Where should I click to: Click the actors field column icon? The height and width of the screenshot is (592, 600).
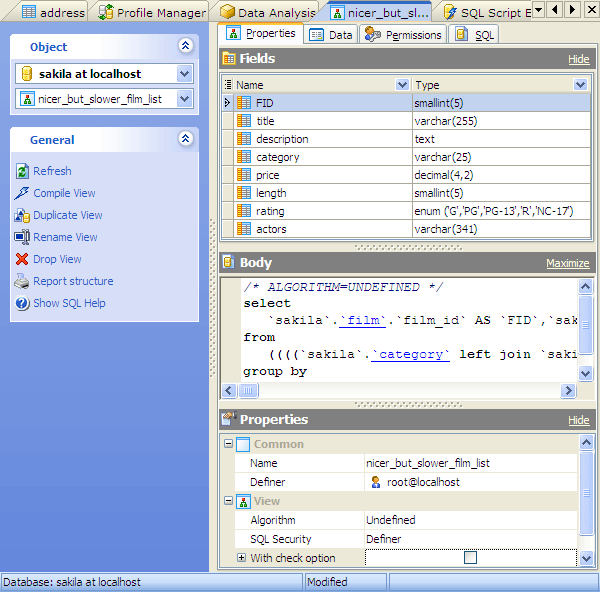coord(244,228)
